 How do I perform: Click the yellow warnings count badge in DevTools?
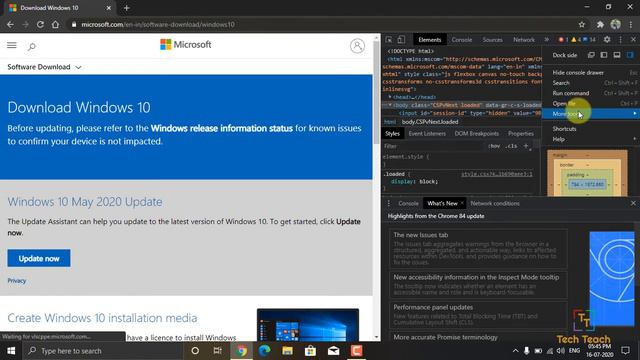pyautogui.click(x=576, y=40)
